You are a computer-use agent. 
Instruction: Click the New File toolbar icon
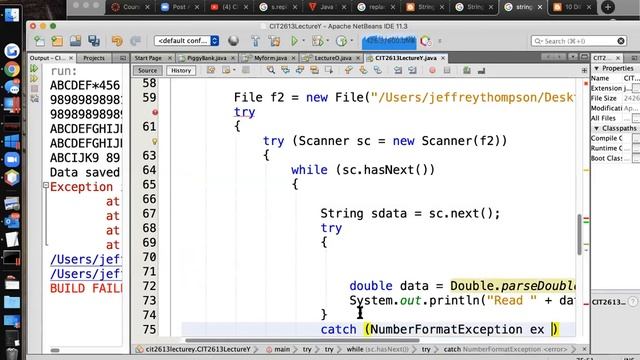click(x=40, y=41)
